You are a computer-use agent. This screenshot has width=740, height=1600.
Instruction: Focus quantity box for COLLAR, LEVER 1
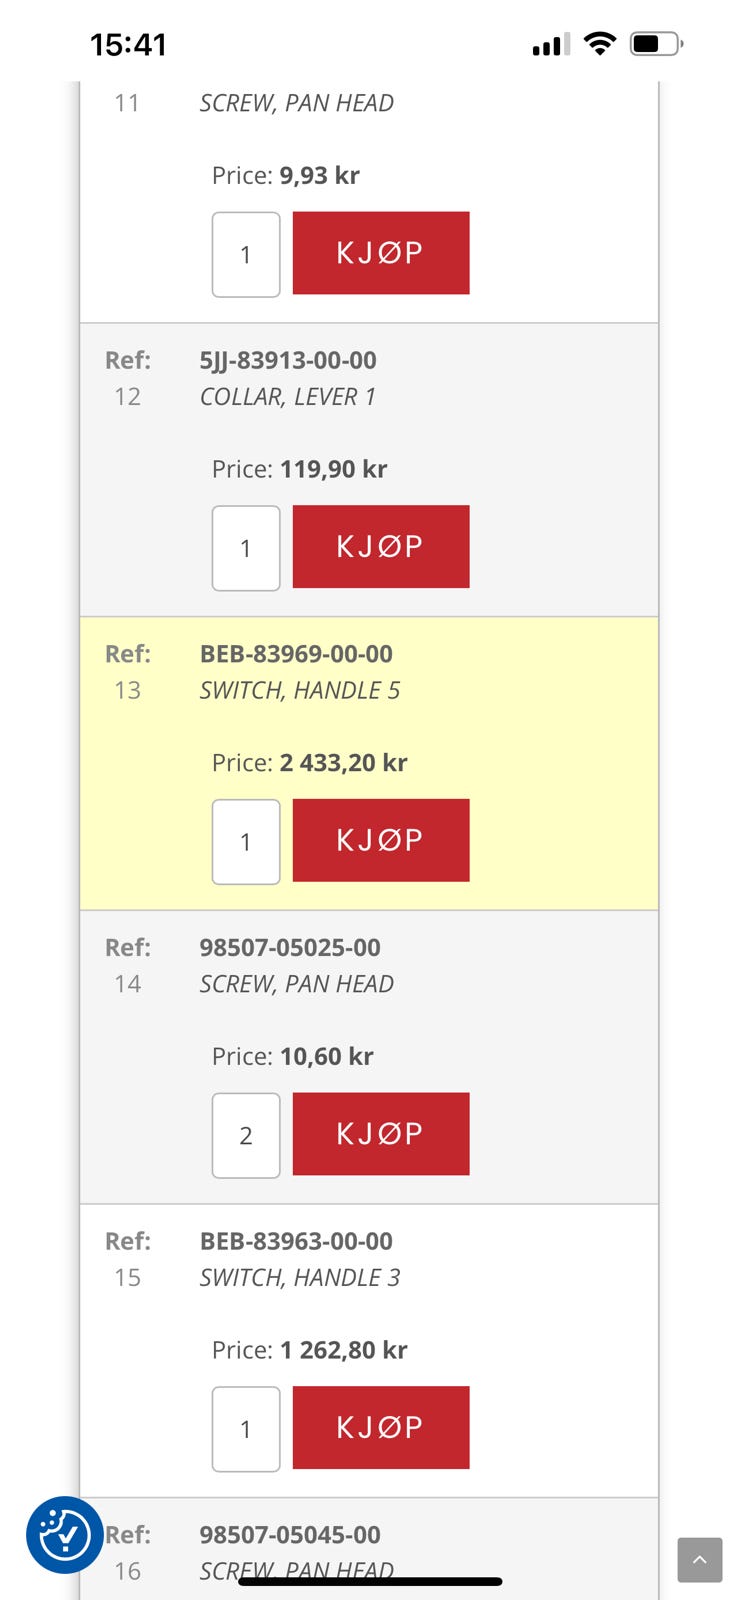246,548
